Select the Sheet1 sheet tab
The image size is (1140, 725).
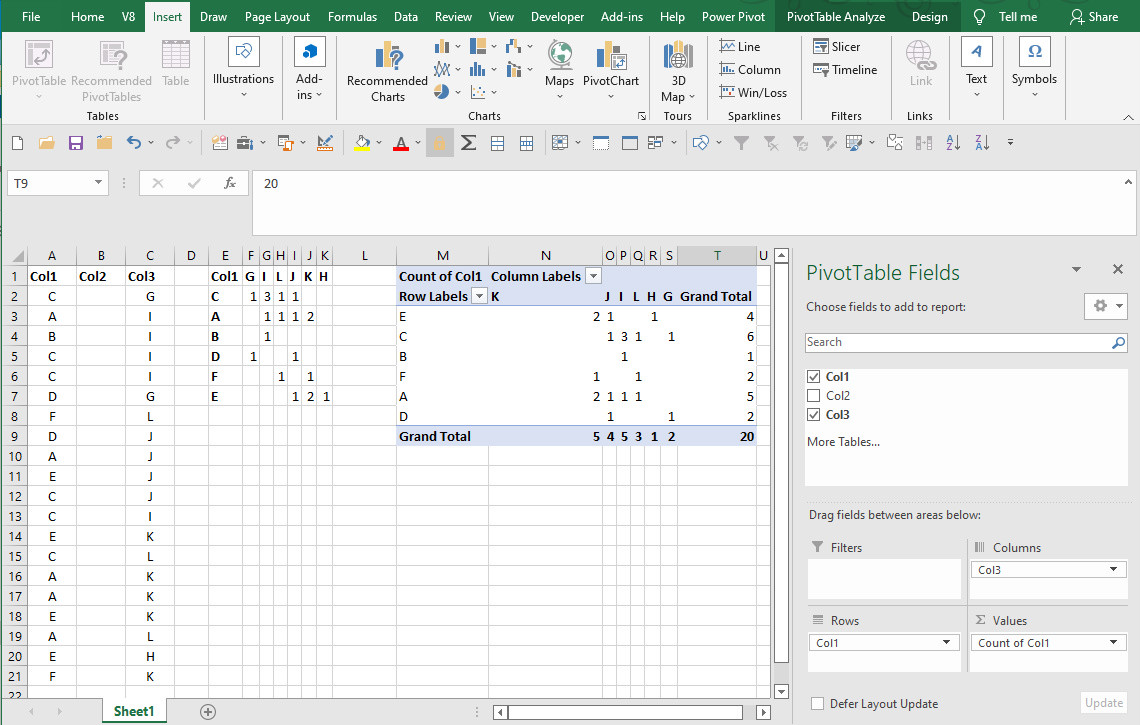(x=134, y=711)
